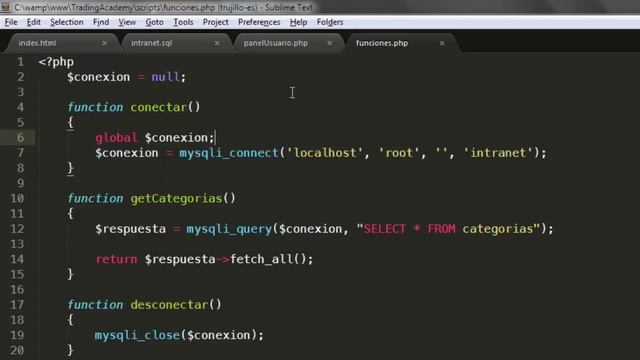The width and height of the screenshot is (640, 360).
Task: Click categorias table name in query
Action: (x=498, y=229)
